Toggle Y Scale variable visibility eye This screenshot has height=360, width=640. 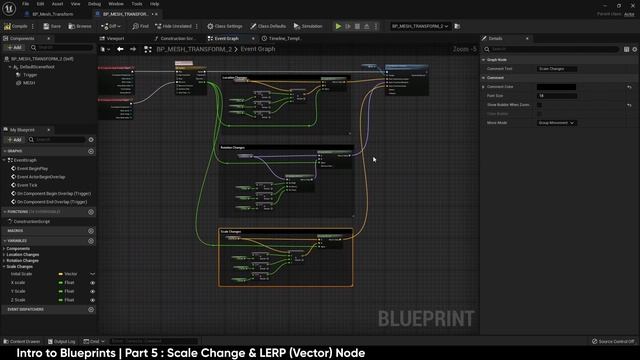[93, 291]
